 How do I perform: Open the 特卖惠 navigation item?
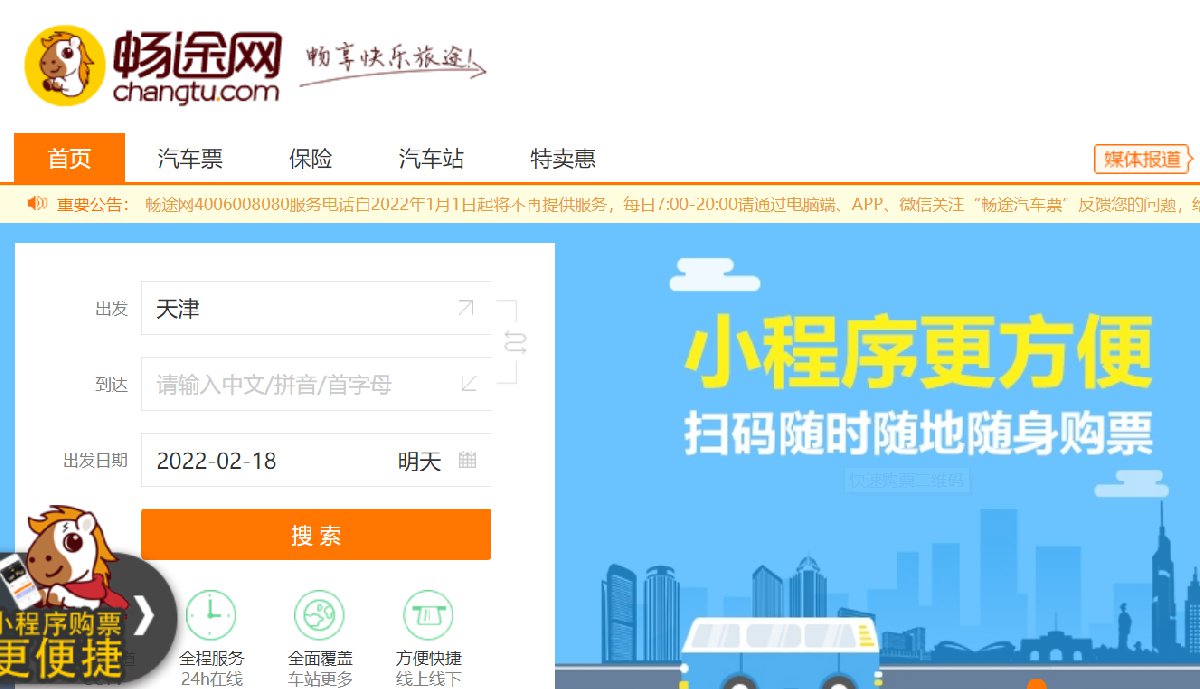point(563,158)
